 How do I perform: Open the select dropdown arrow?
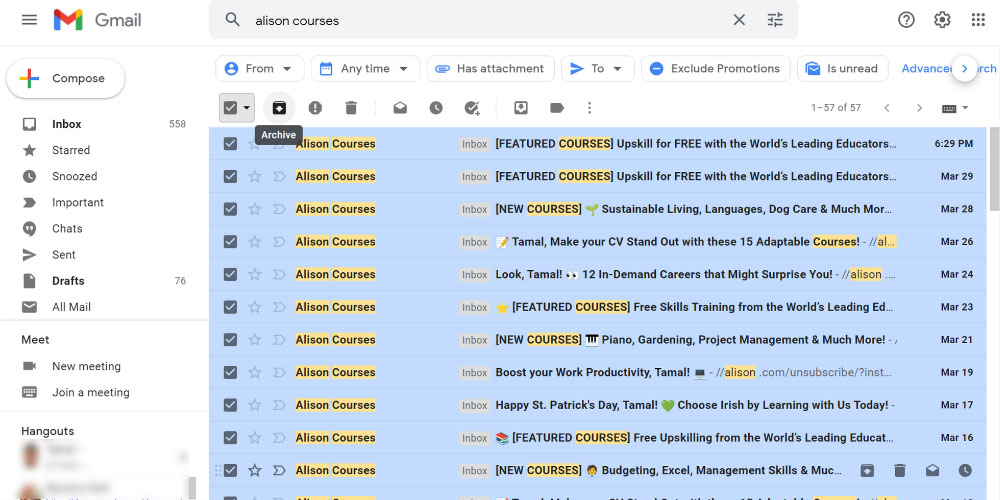click(247, 108)
